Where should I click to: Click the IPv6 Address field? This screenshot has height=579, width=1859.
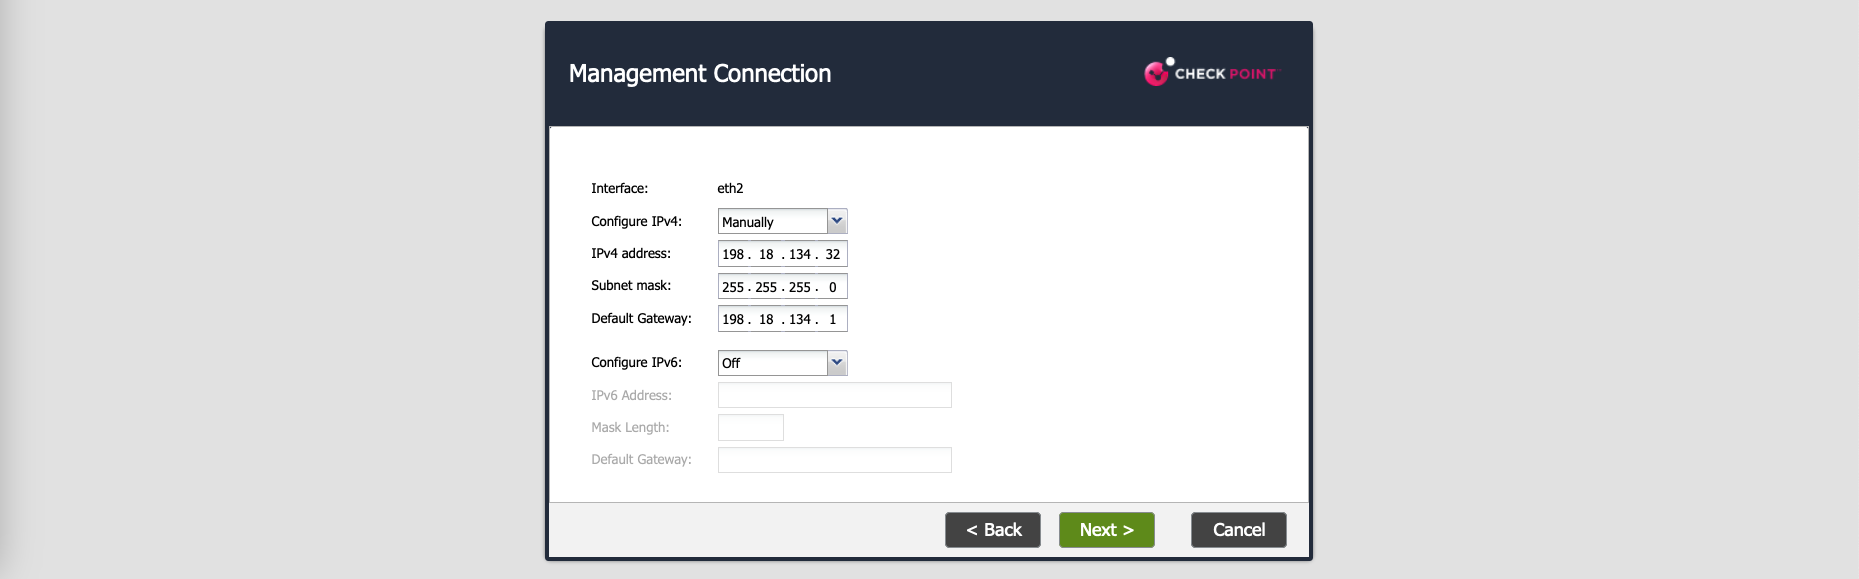pyautogui.click(x=834, y=395)
